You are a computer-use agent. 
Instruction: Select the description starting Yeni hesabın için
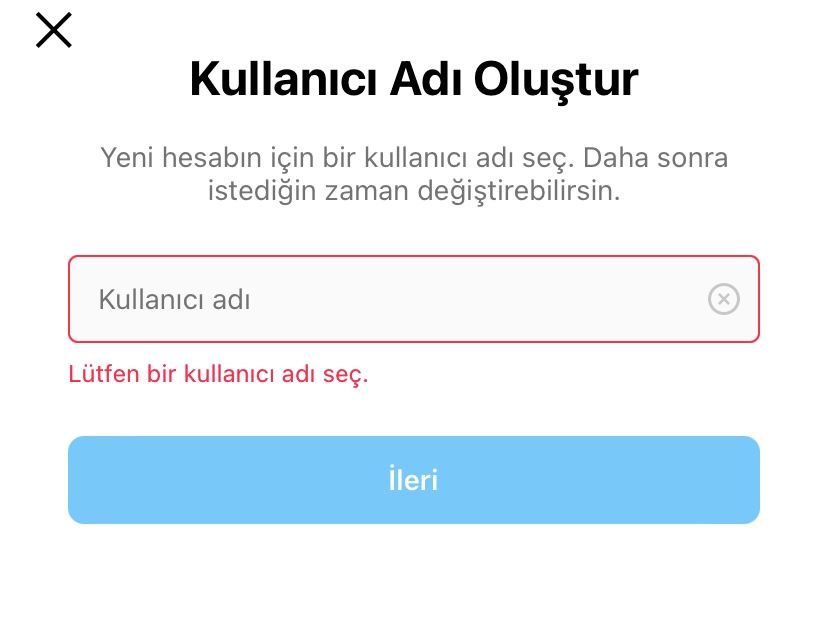[414, 174]
